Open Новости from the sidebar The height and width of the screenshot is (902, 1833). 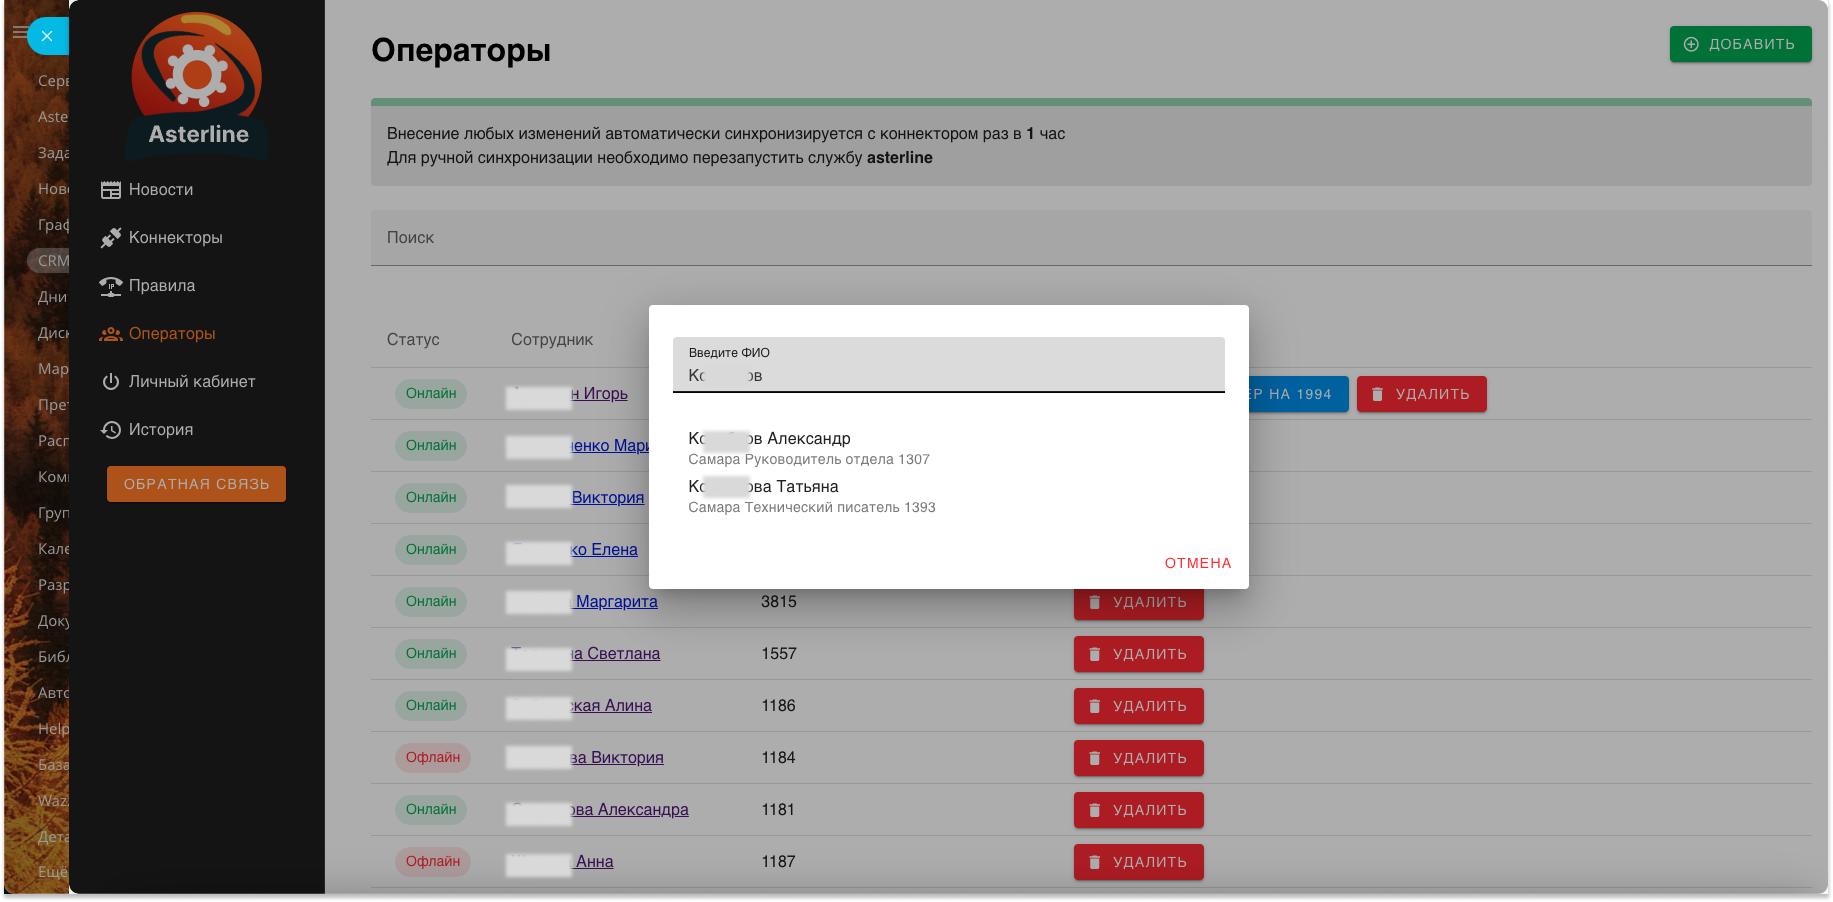[x=160, y=190]
